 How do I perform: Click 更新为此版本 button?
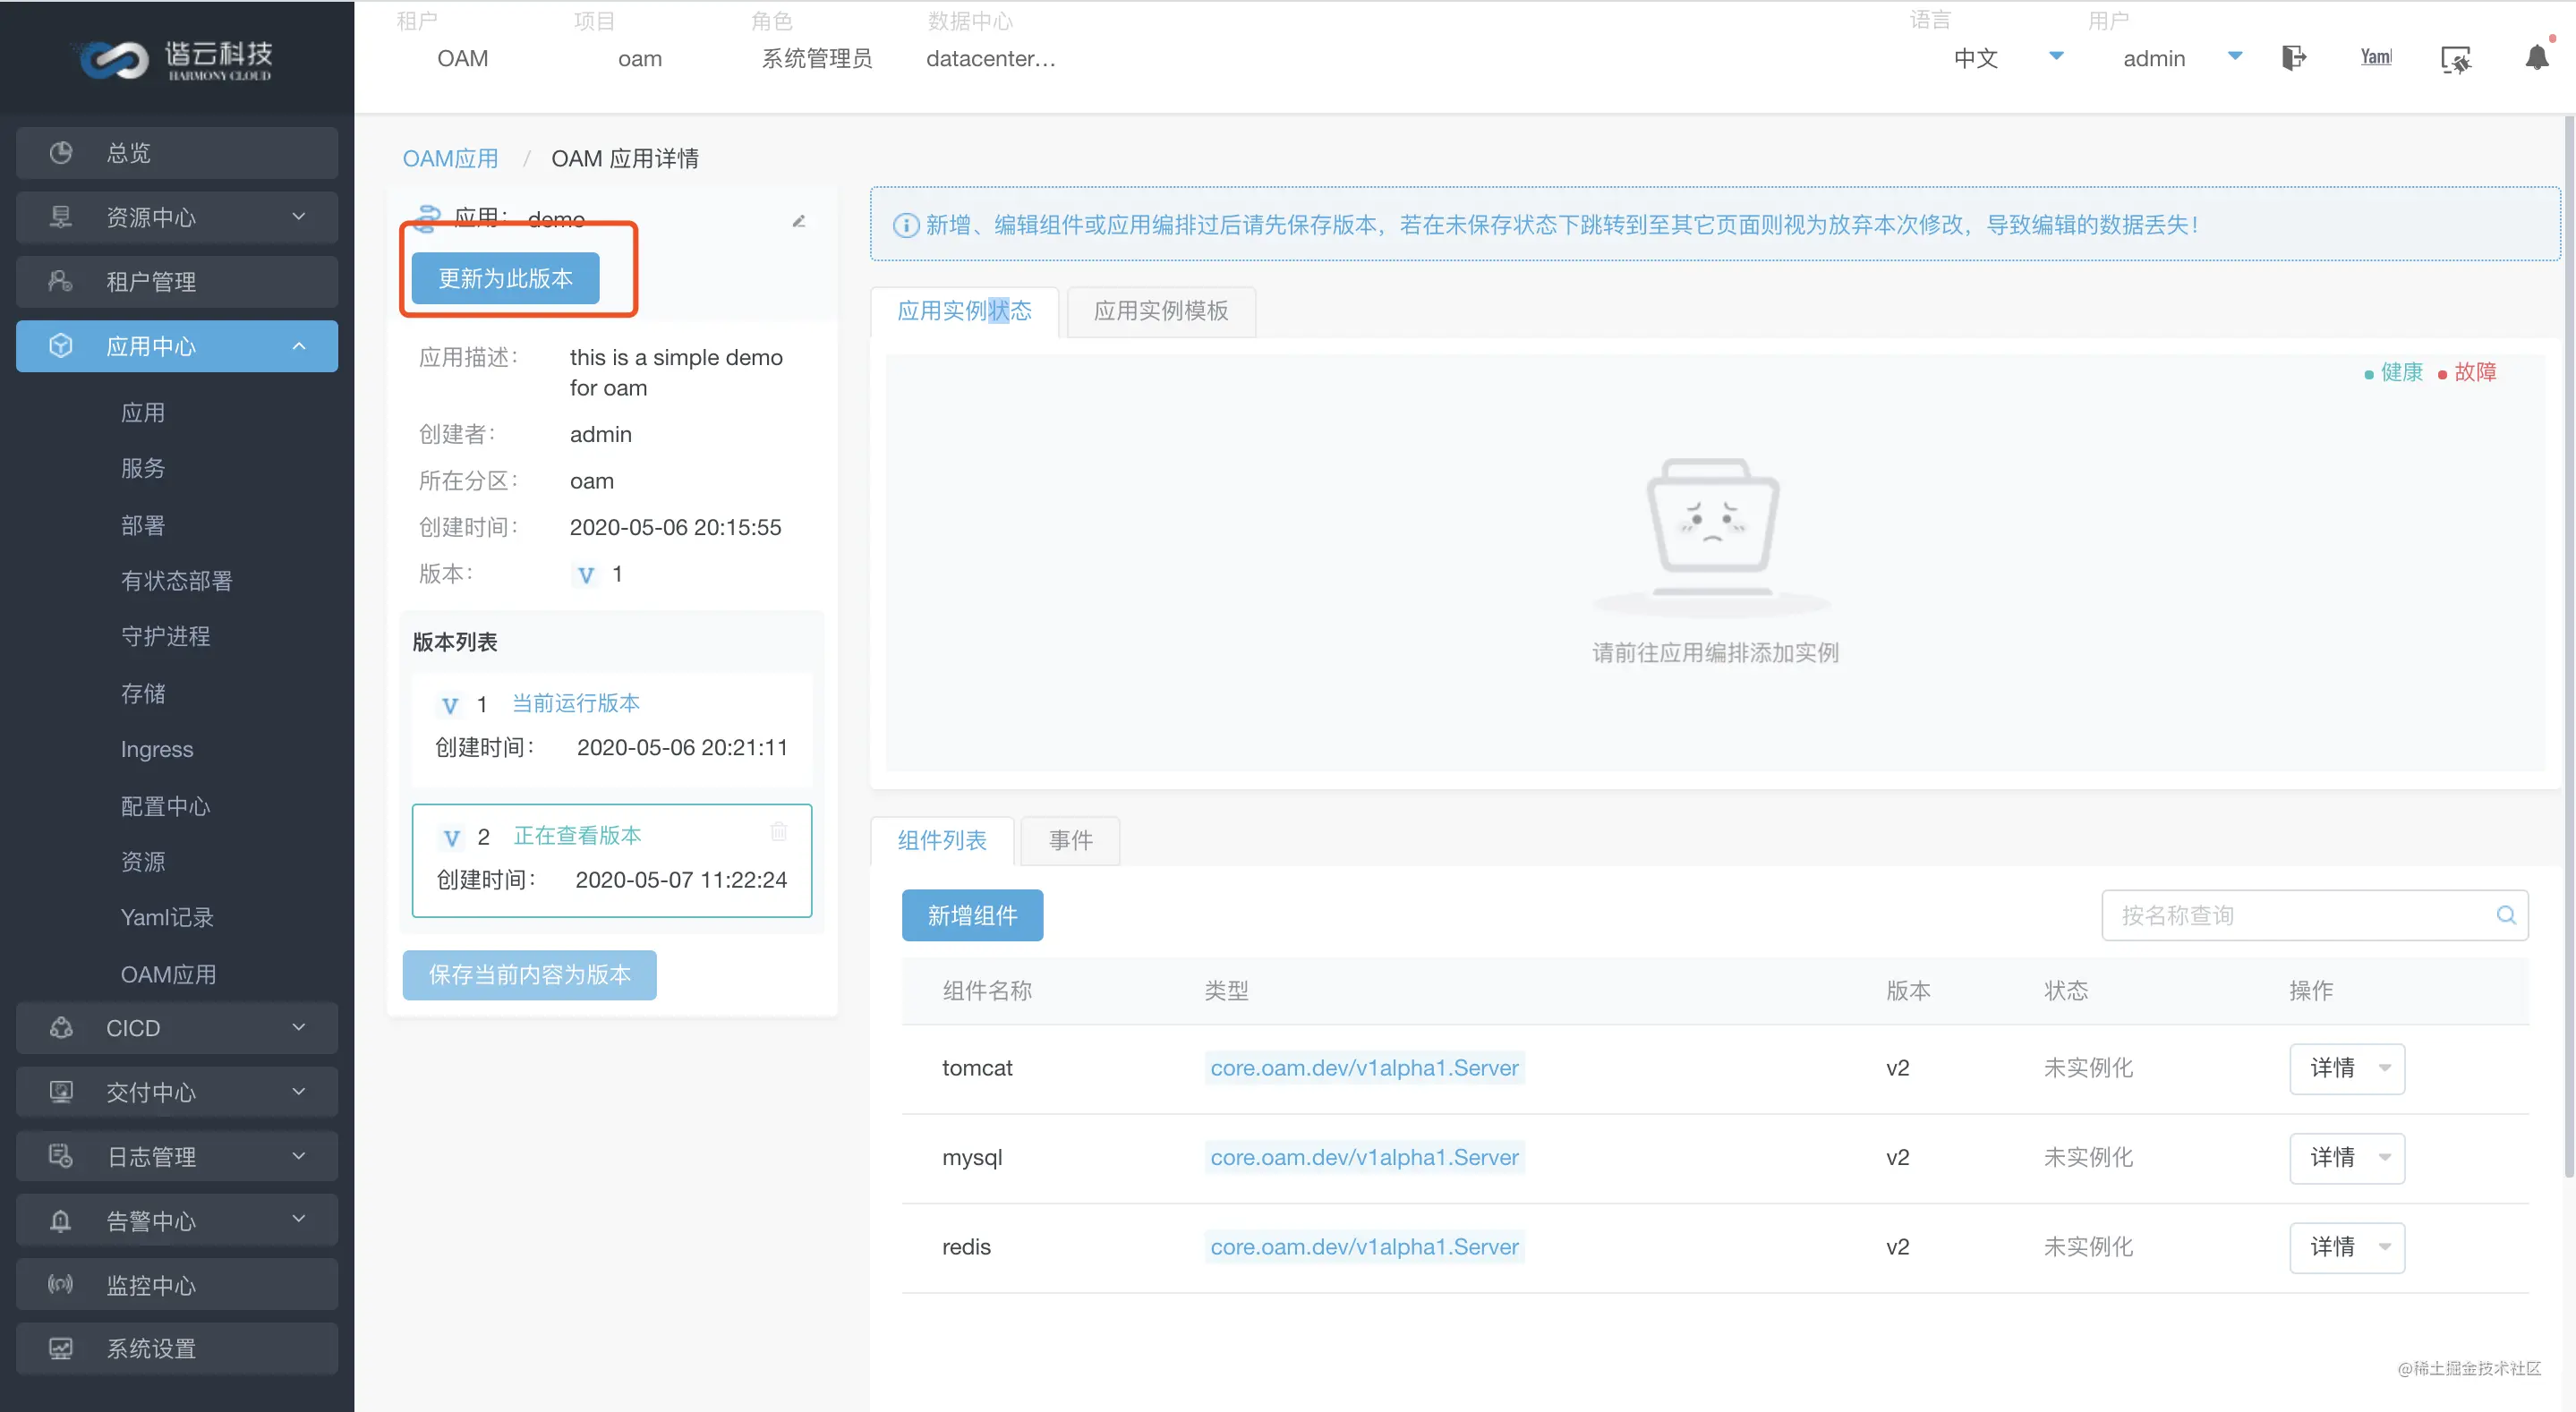(x=506, y=278)
